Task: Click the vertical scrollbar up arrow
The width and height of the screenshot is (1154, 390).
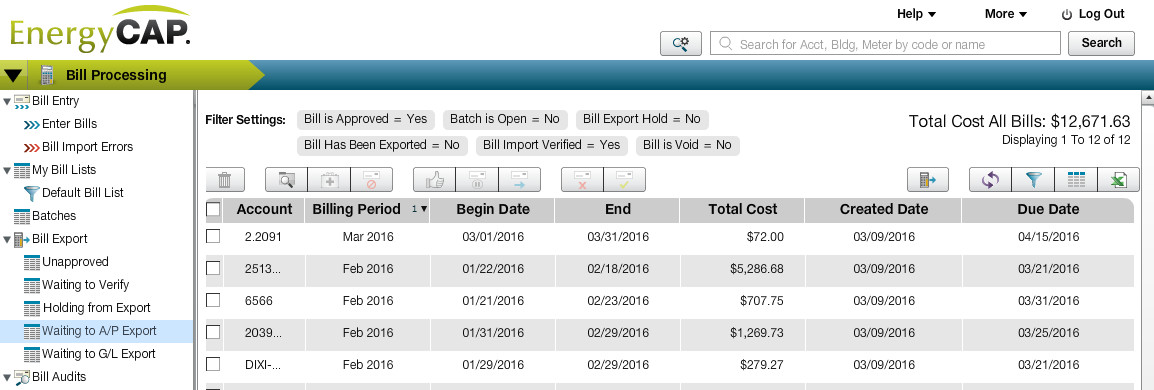Action: point(1147,97)
